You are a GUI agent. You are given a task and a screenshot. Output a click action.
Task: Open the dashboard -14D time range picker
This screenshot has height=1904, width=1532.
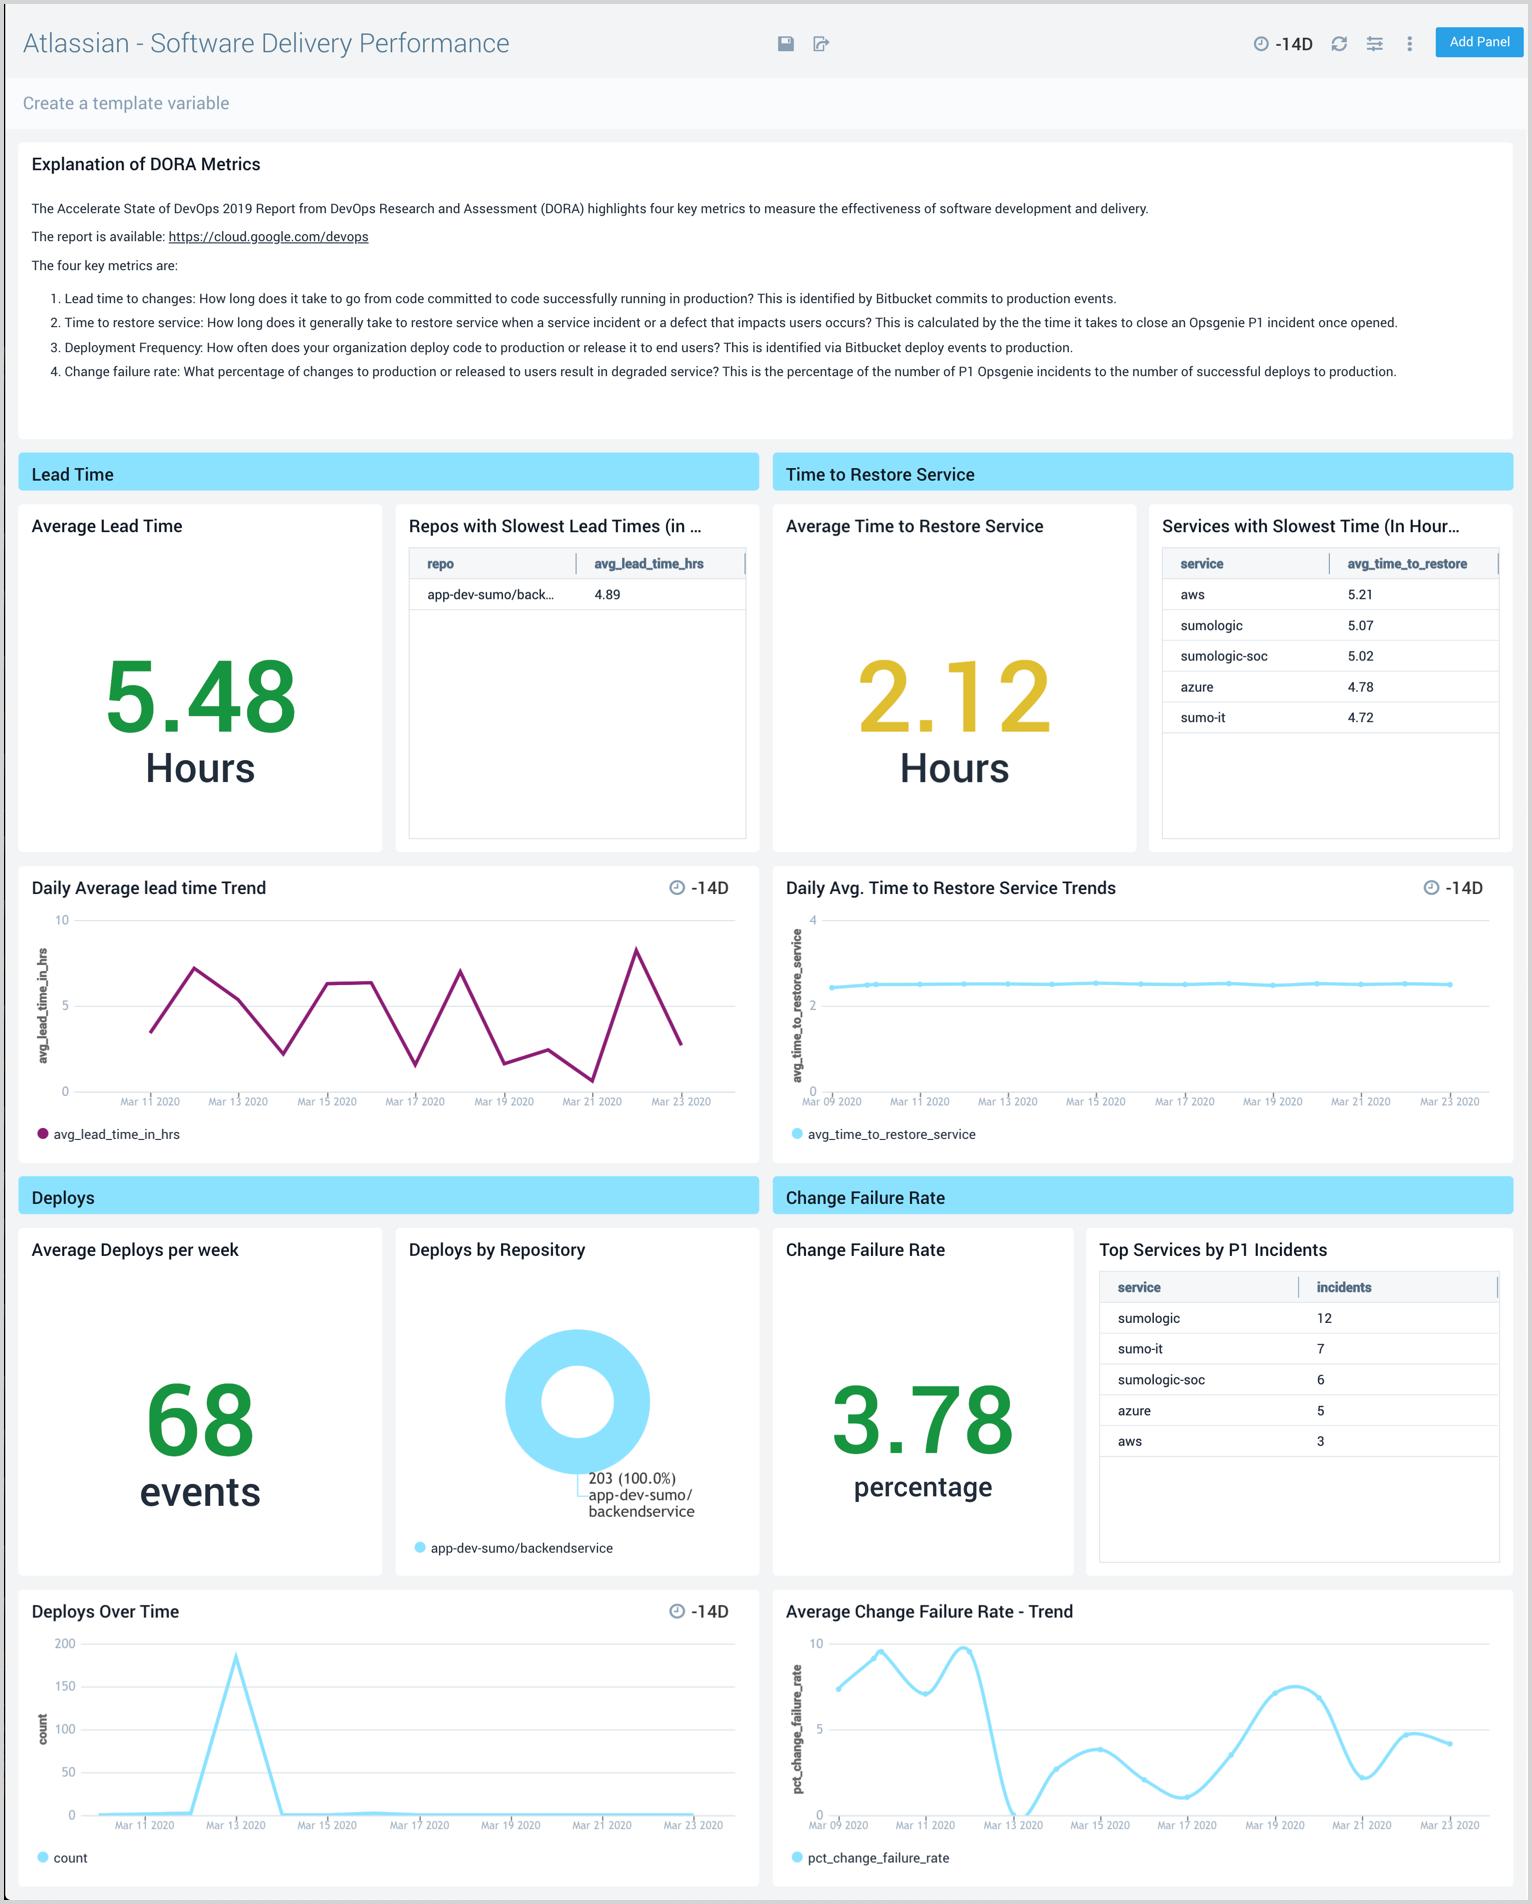[1283, 44]
